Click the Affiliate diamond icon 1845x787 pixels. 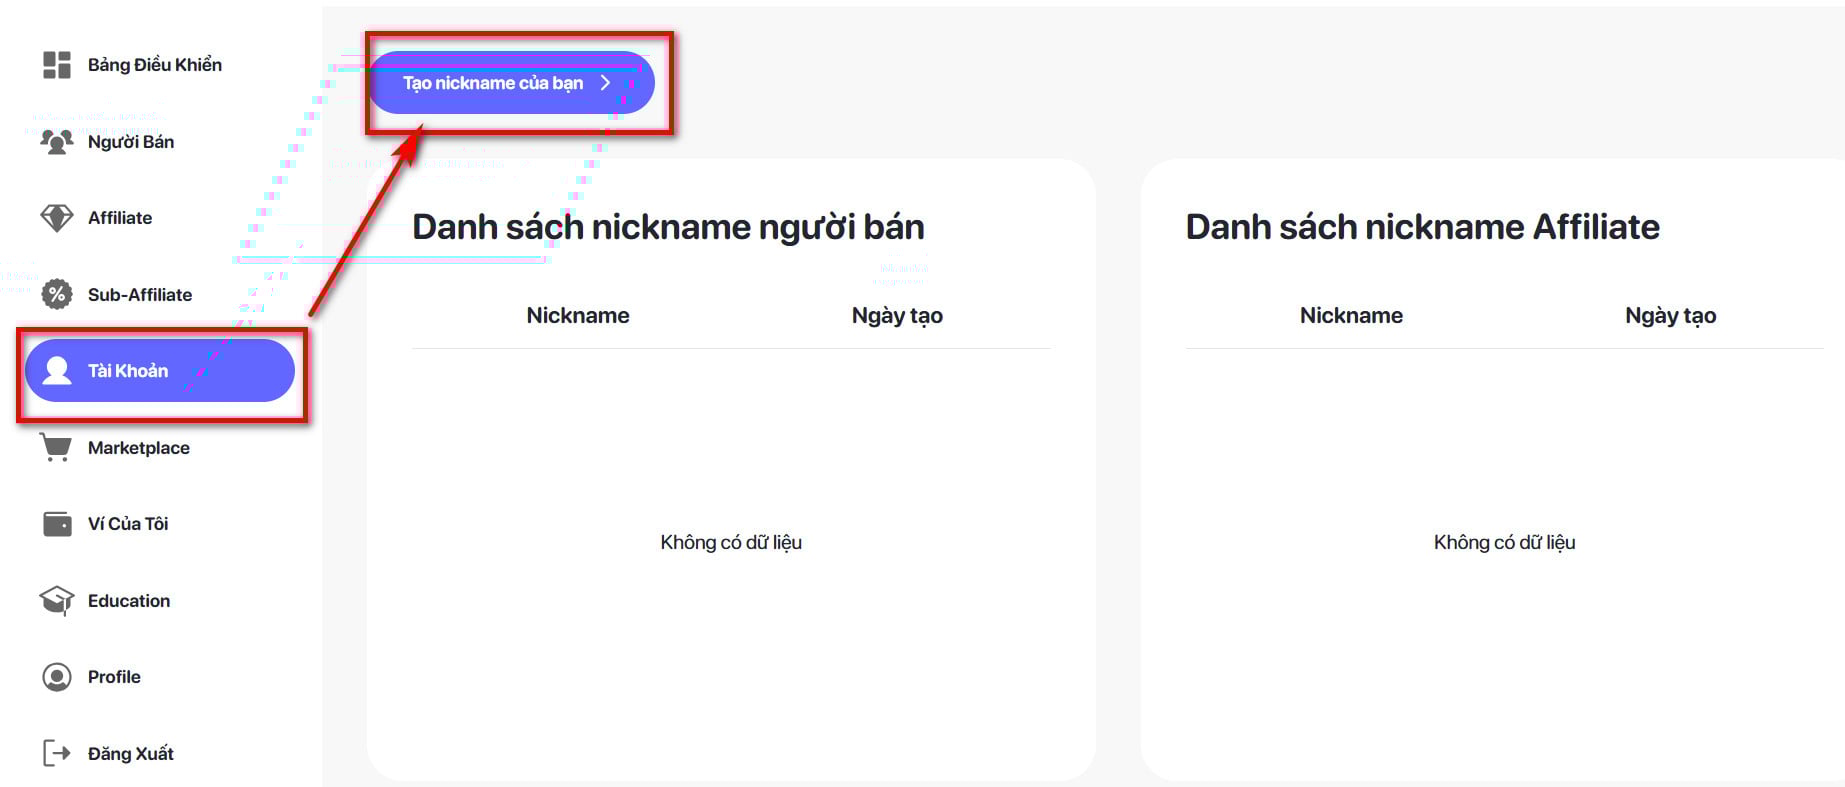[x=56, y=217]
